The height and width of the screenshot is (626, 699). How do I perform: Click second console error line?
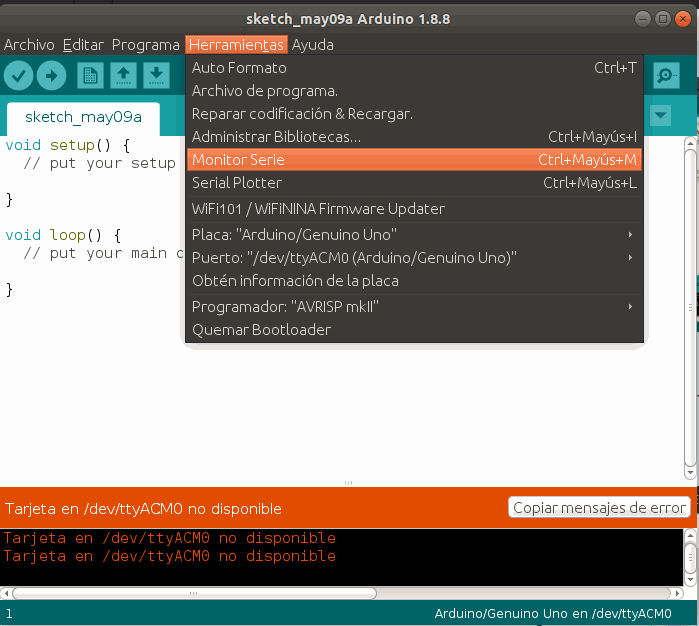(x=169, y=556)
